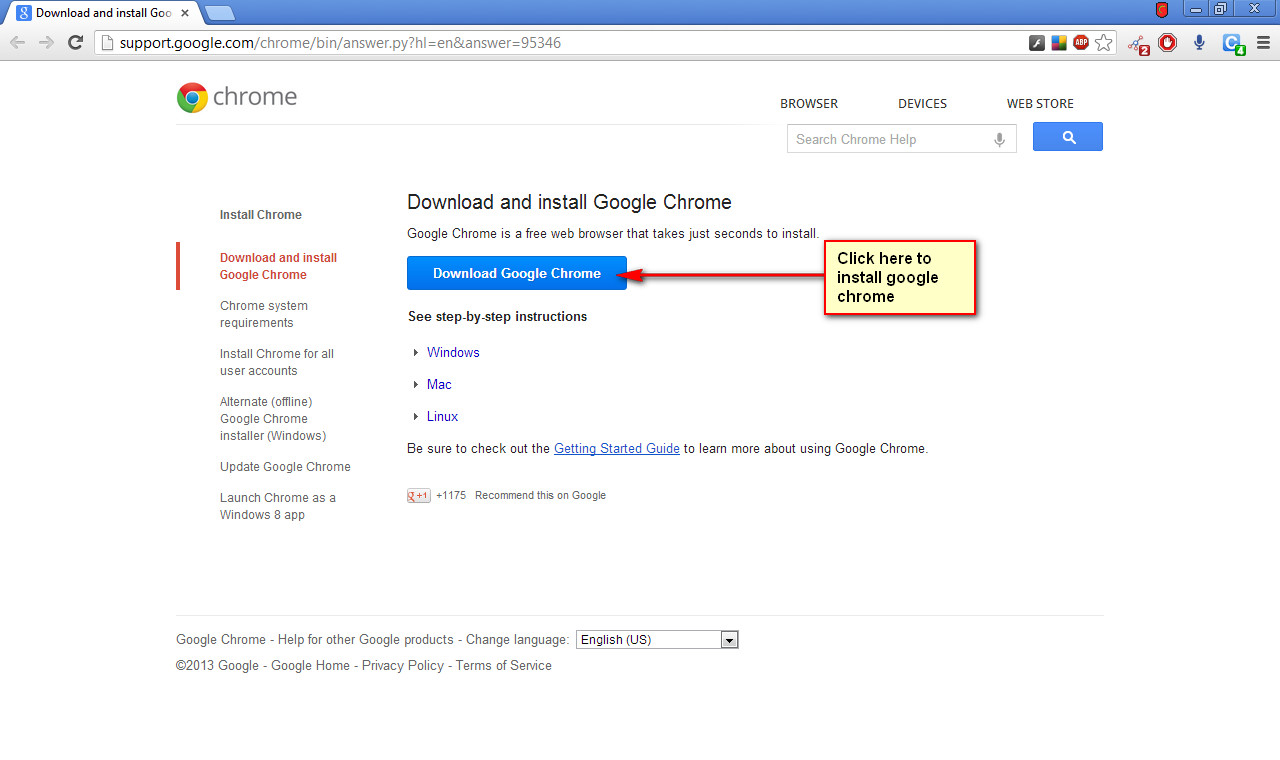Open Chrome system requirements in sidebar
The image size is (1280, 760).
point(264,314)
